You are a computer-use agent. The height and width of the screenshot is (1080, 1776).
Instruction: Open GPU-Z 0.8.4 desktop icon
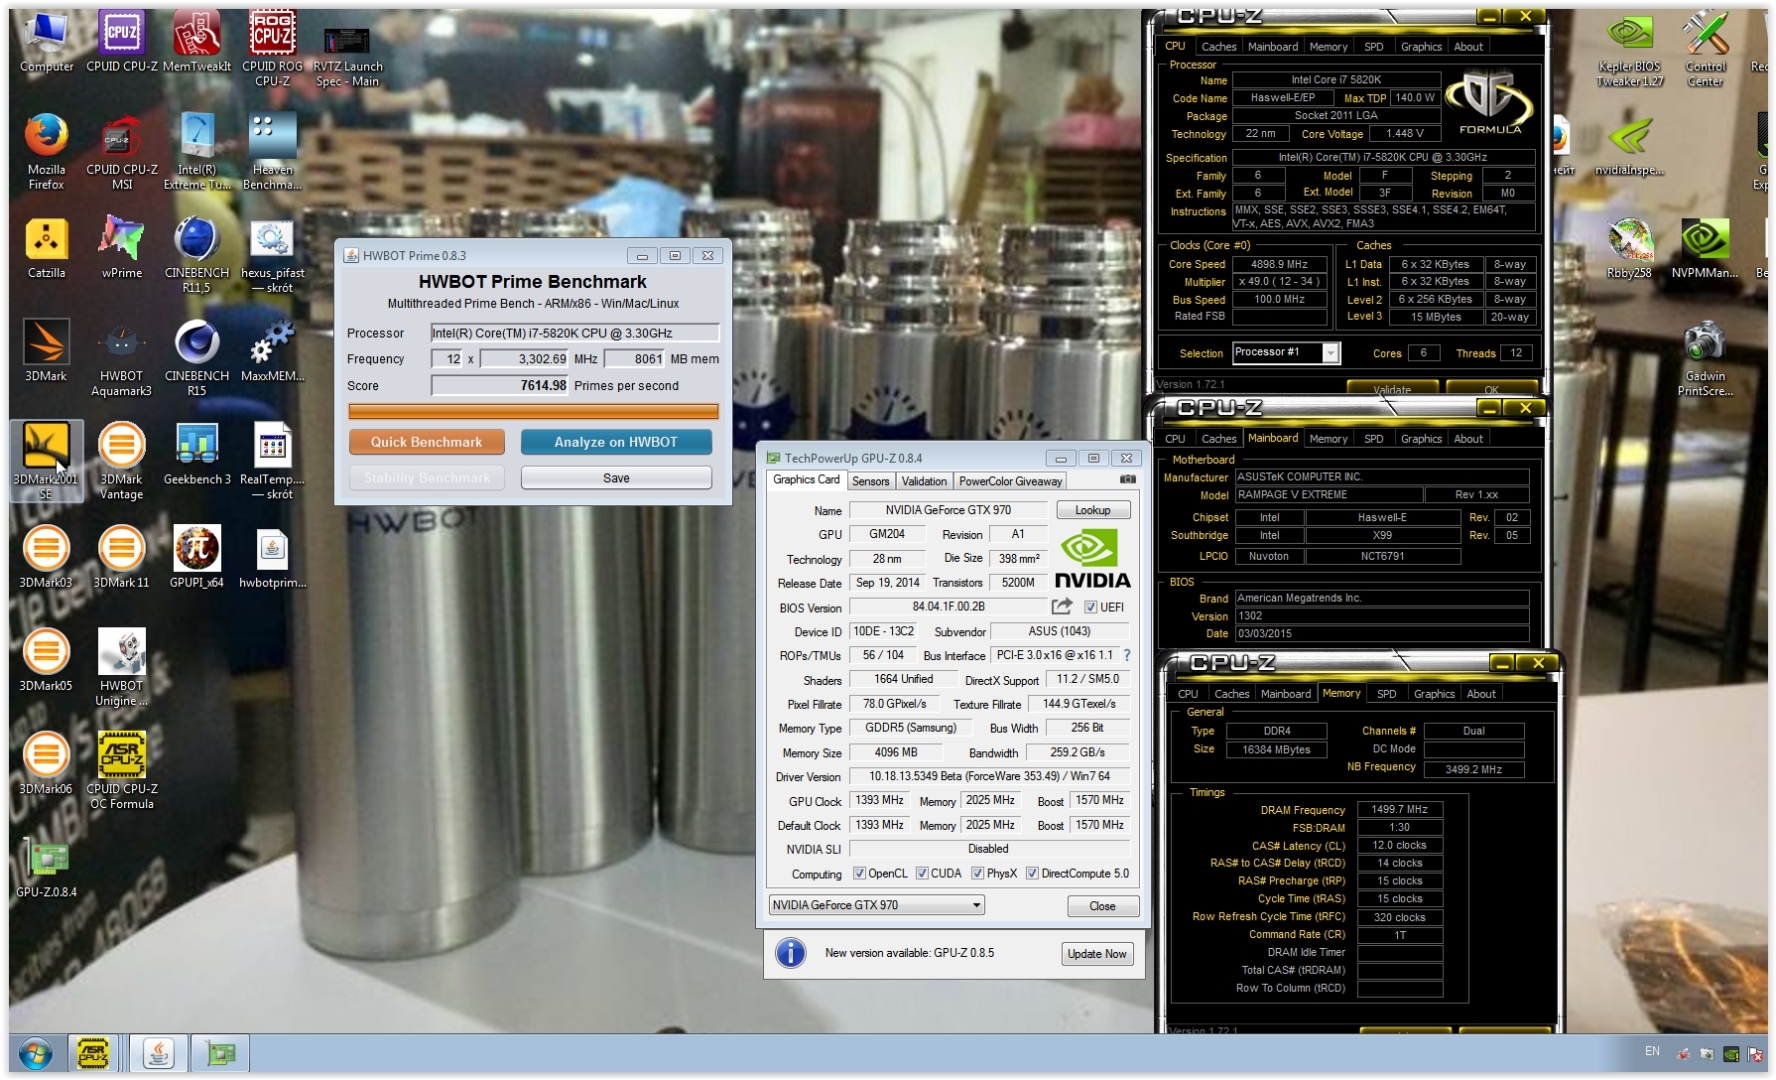tap(46, 866)
